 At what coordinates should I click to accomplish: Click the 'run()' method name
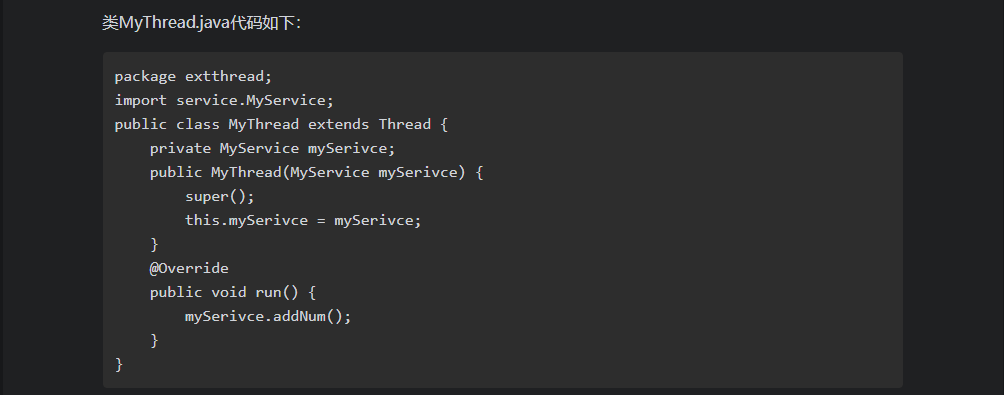[277, 293]
